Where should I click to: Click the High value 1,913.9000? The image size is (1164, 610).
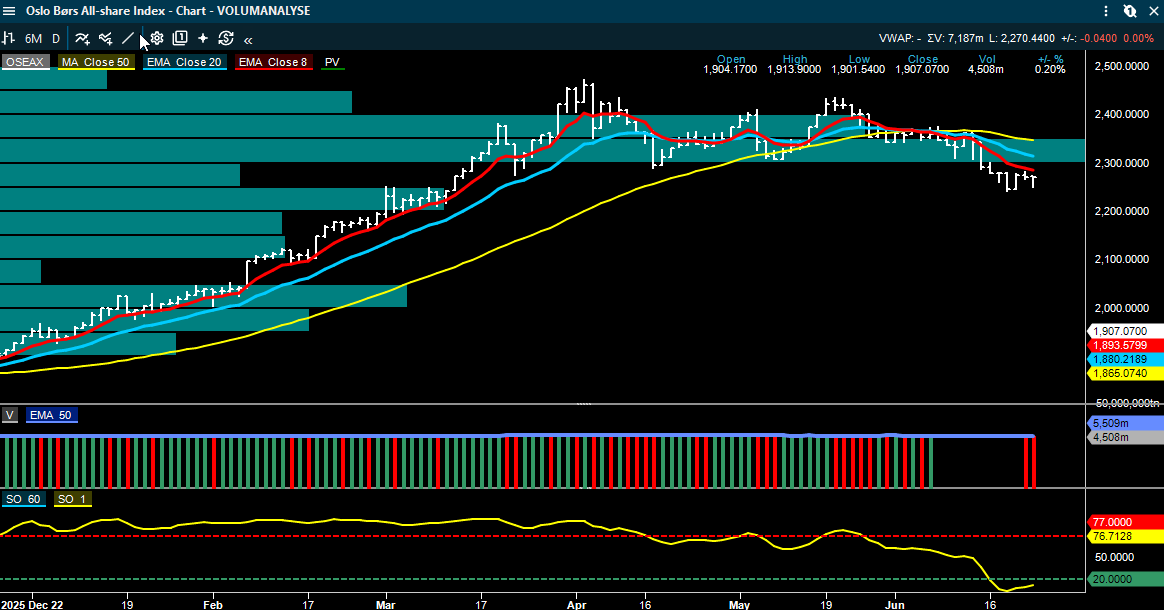794,69
